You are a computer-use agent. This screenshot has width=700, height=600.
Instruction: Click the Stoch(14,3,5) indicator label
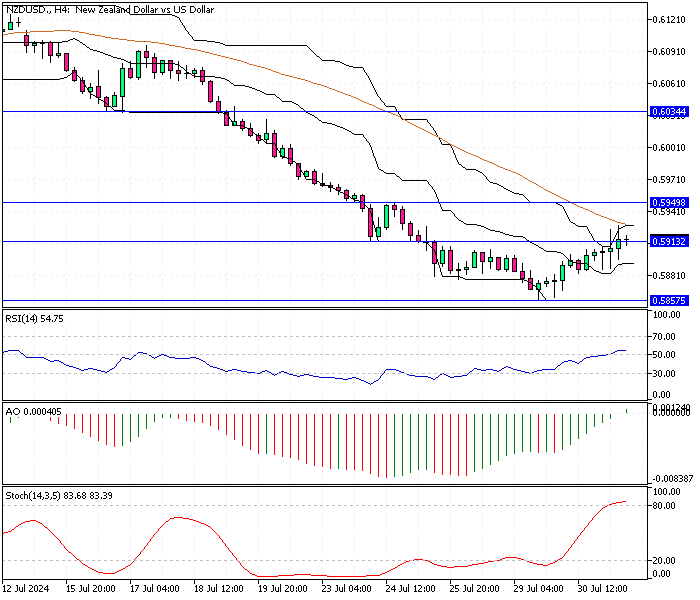point(46,497)
